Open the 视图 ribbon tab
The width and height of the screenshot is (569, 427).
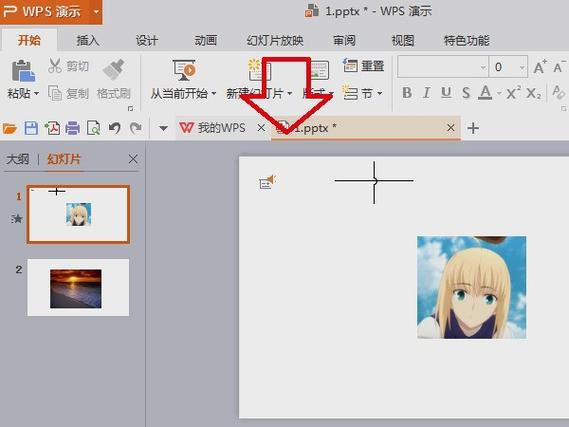403,40
